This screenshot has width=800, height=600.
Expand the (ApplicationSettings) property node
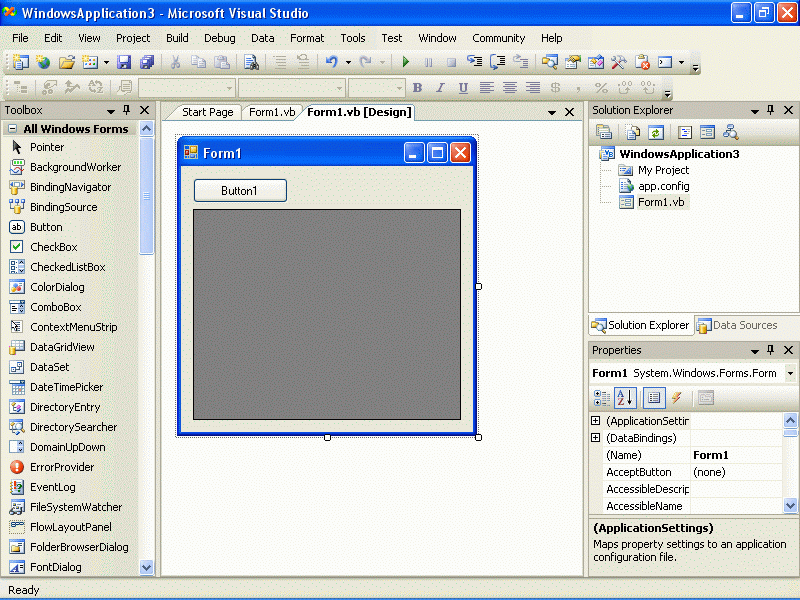pos(595,420)
